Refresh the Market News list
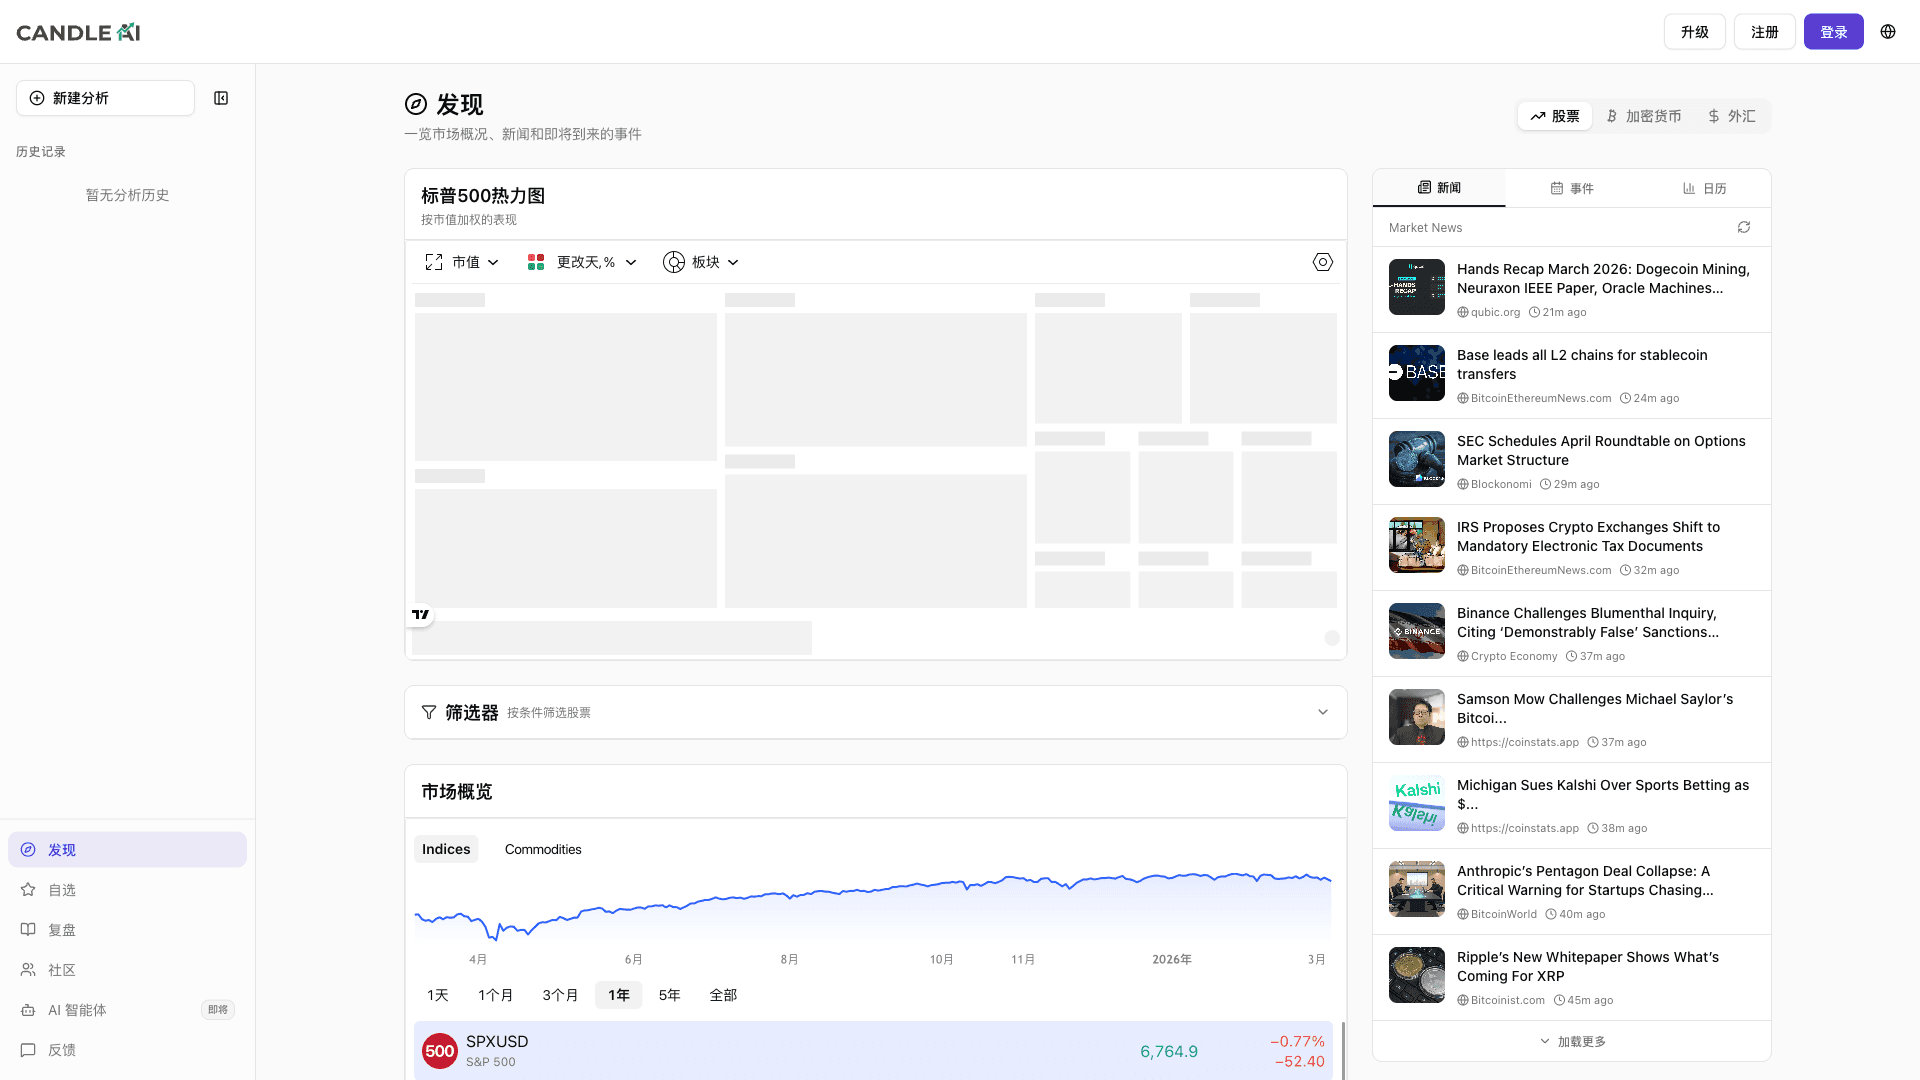The width and height of the screenshot is (1920, 1080). 1744,227
